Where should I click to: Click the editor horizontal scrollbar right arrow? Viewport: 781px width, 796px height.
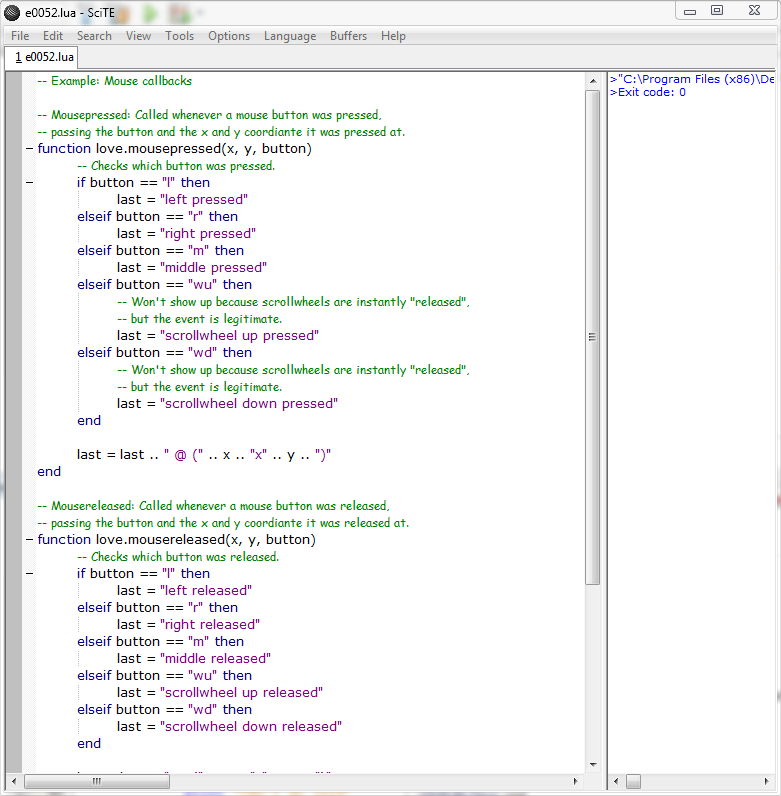[575, 780]
